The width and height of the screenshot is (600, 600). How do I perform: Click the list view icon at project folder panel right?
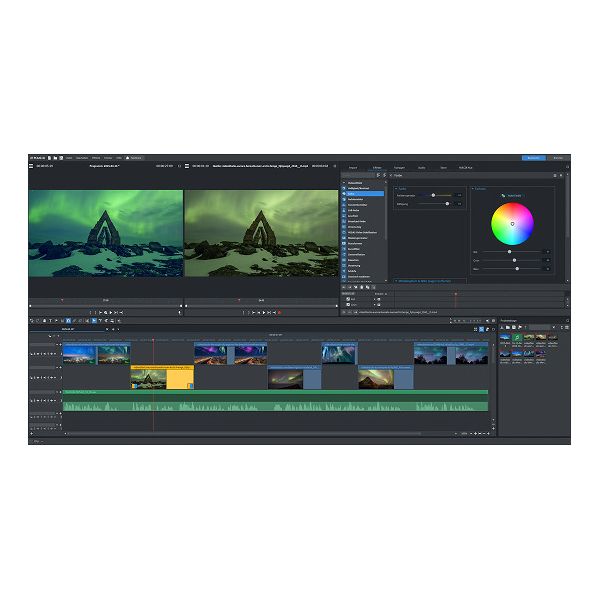(567, 327)
